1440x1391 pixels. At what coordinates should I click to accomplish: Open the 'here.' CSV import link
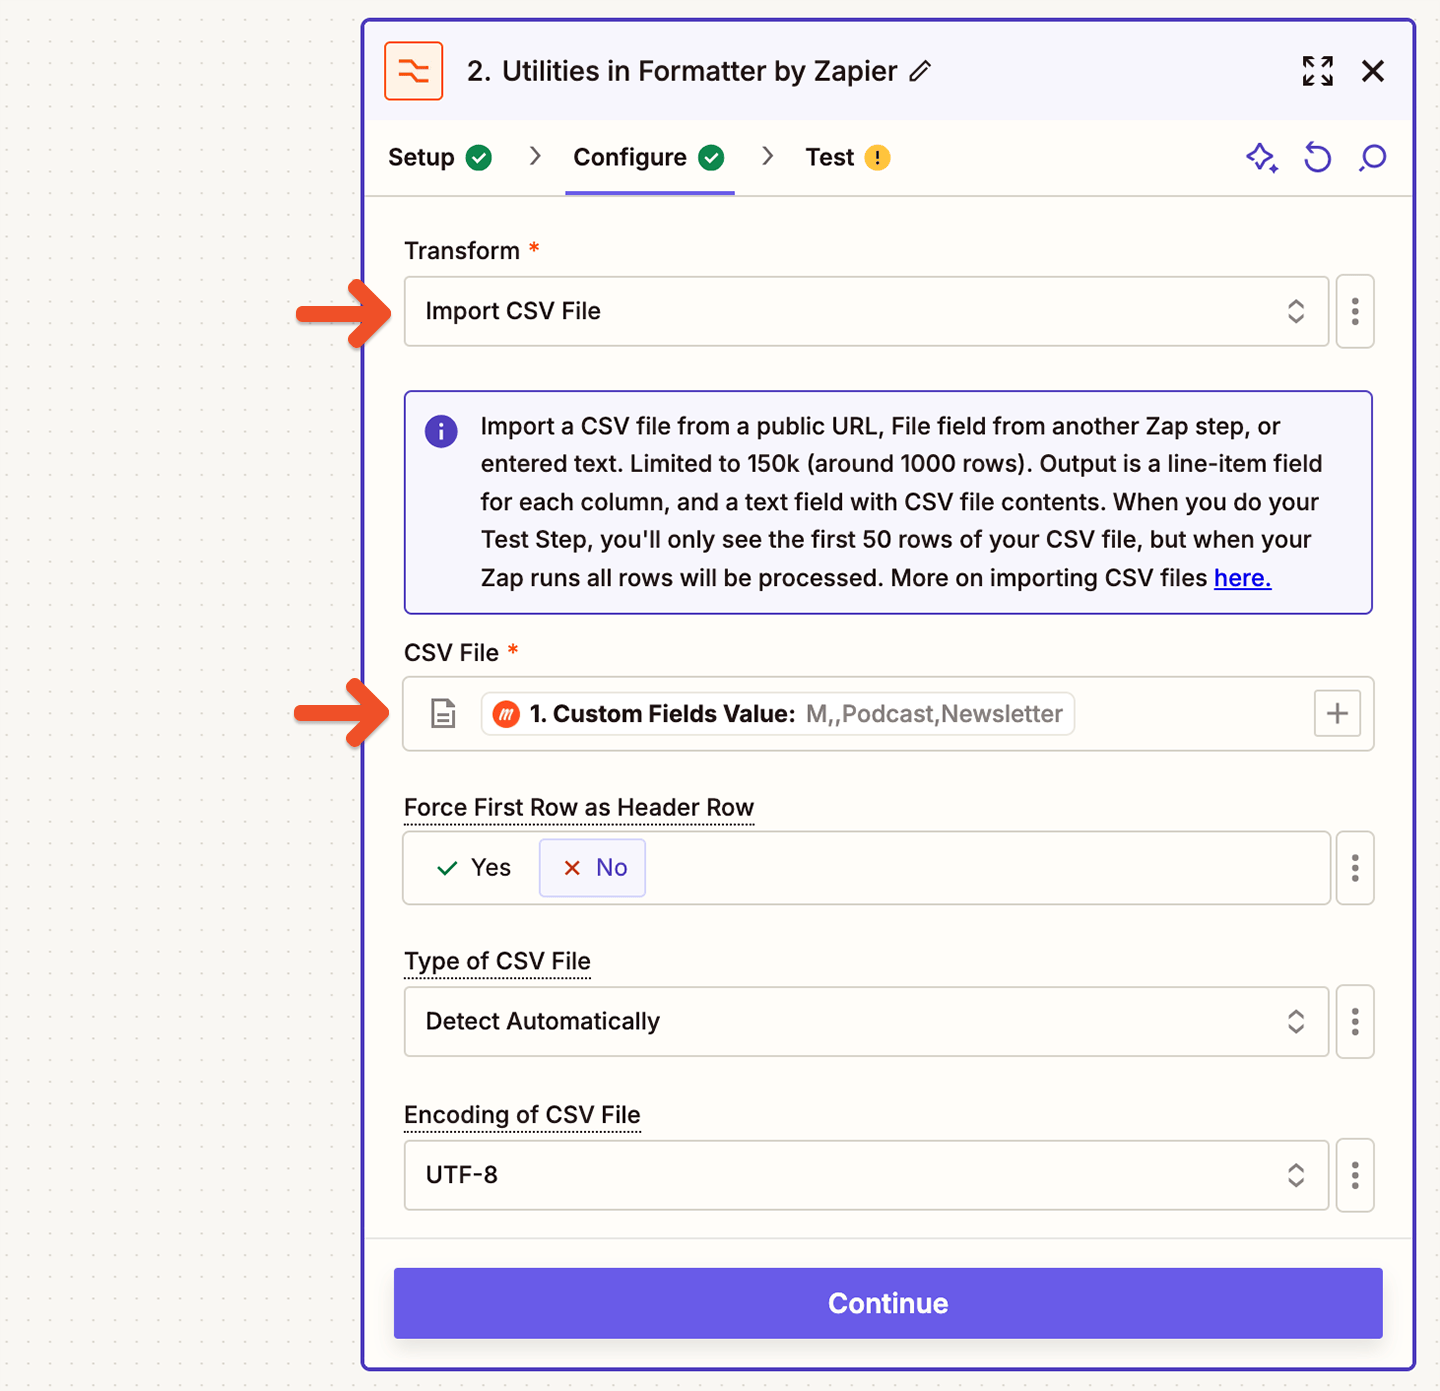tap(1242, 578)
